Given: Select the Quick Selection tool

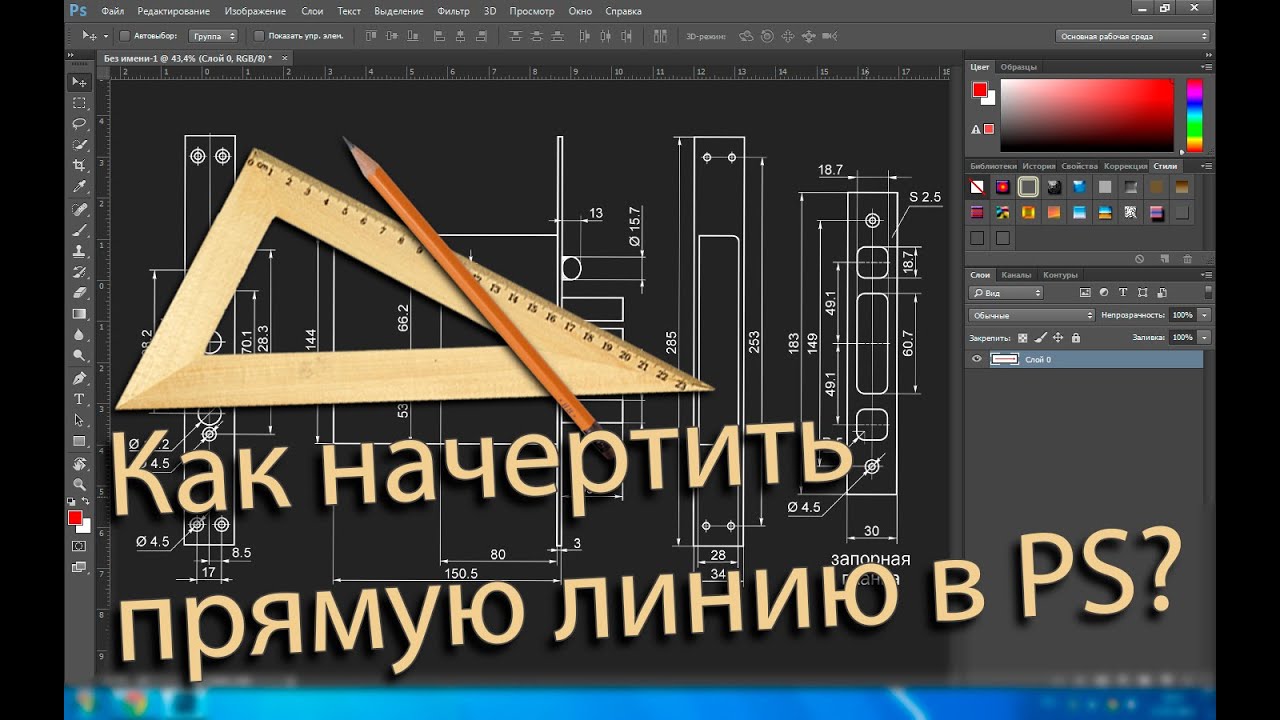Looking at the screenshot, I should [79, 145].
